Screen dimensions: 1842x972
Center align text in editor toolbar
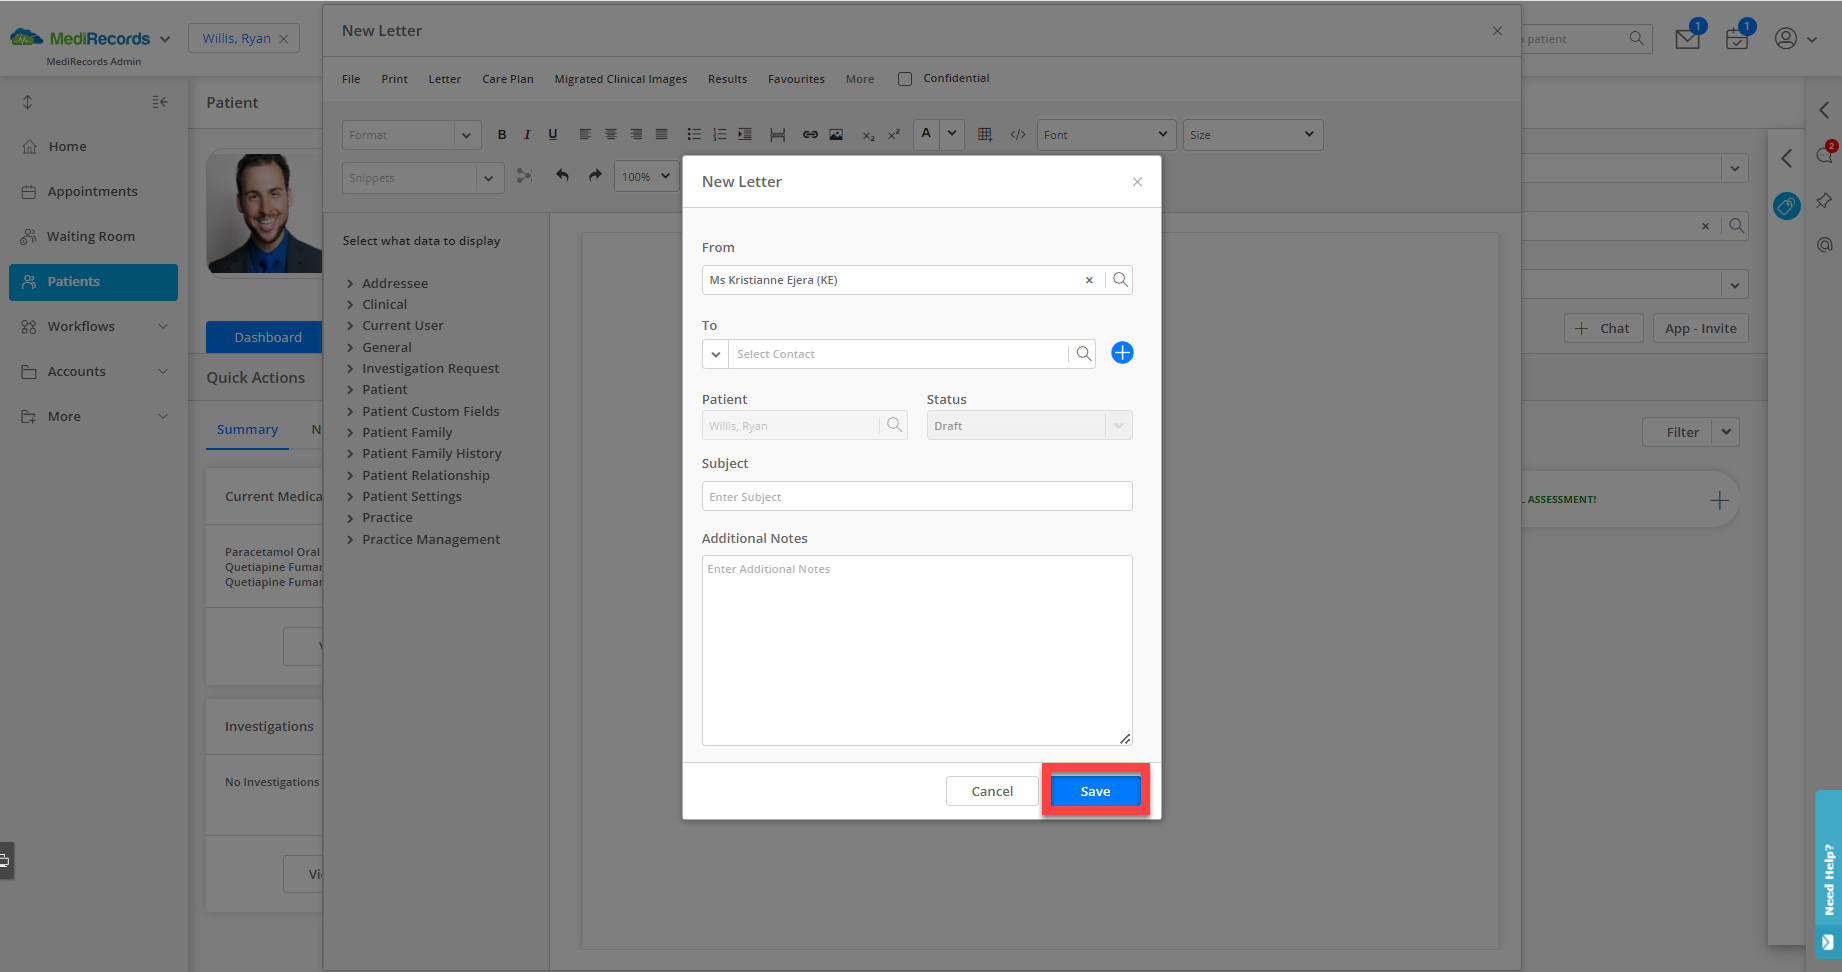[x=610, y=135]
